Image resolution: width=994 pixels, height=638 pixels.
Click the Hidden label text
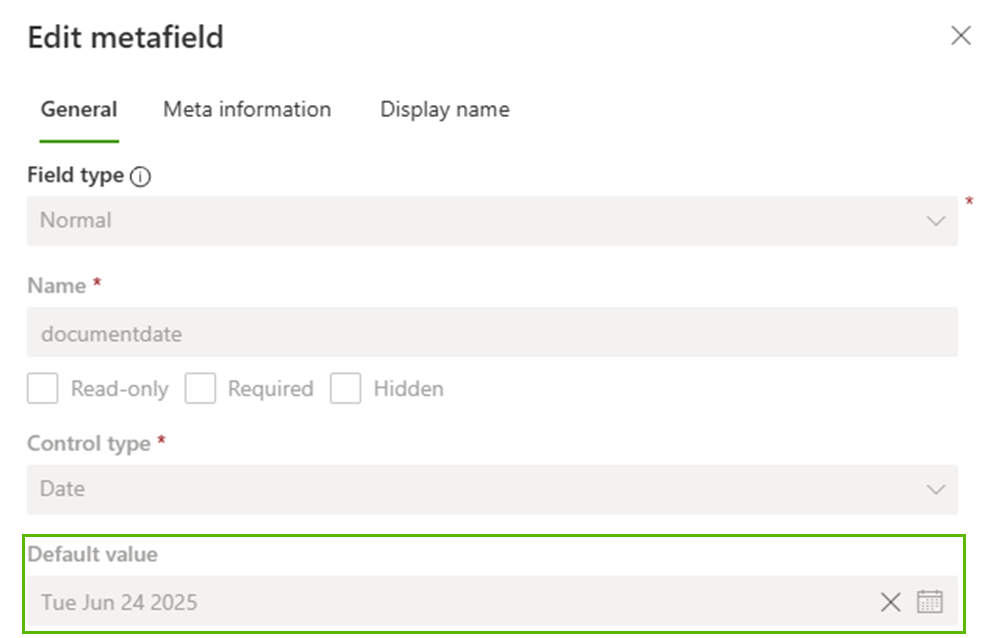coord(409,389)
